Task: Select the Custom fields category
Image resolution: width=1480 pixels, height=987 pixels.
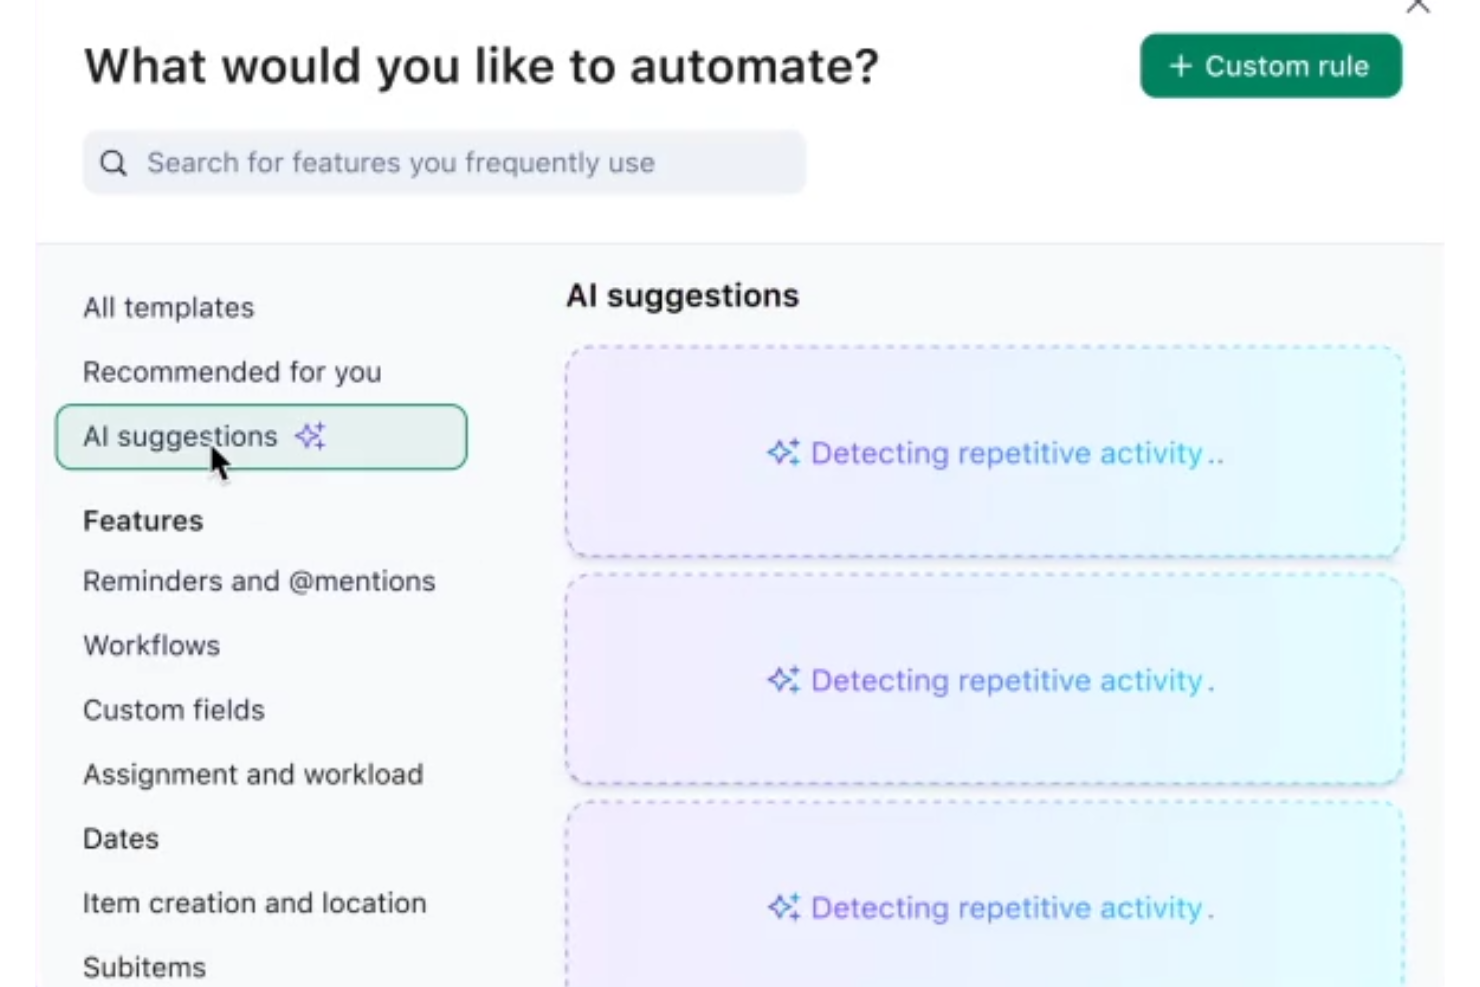Action: coord(174,710)
